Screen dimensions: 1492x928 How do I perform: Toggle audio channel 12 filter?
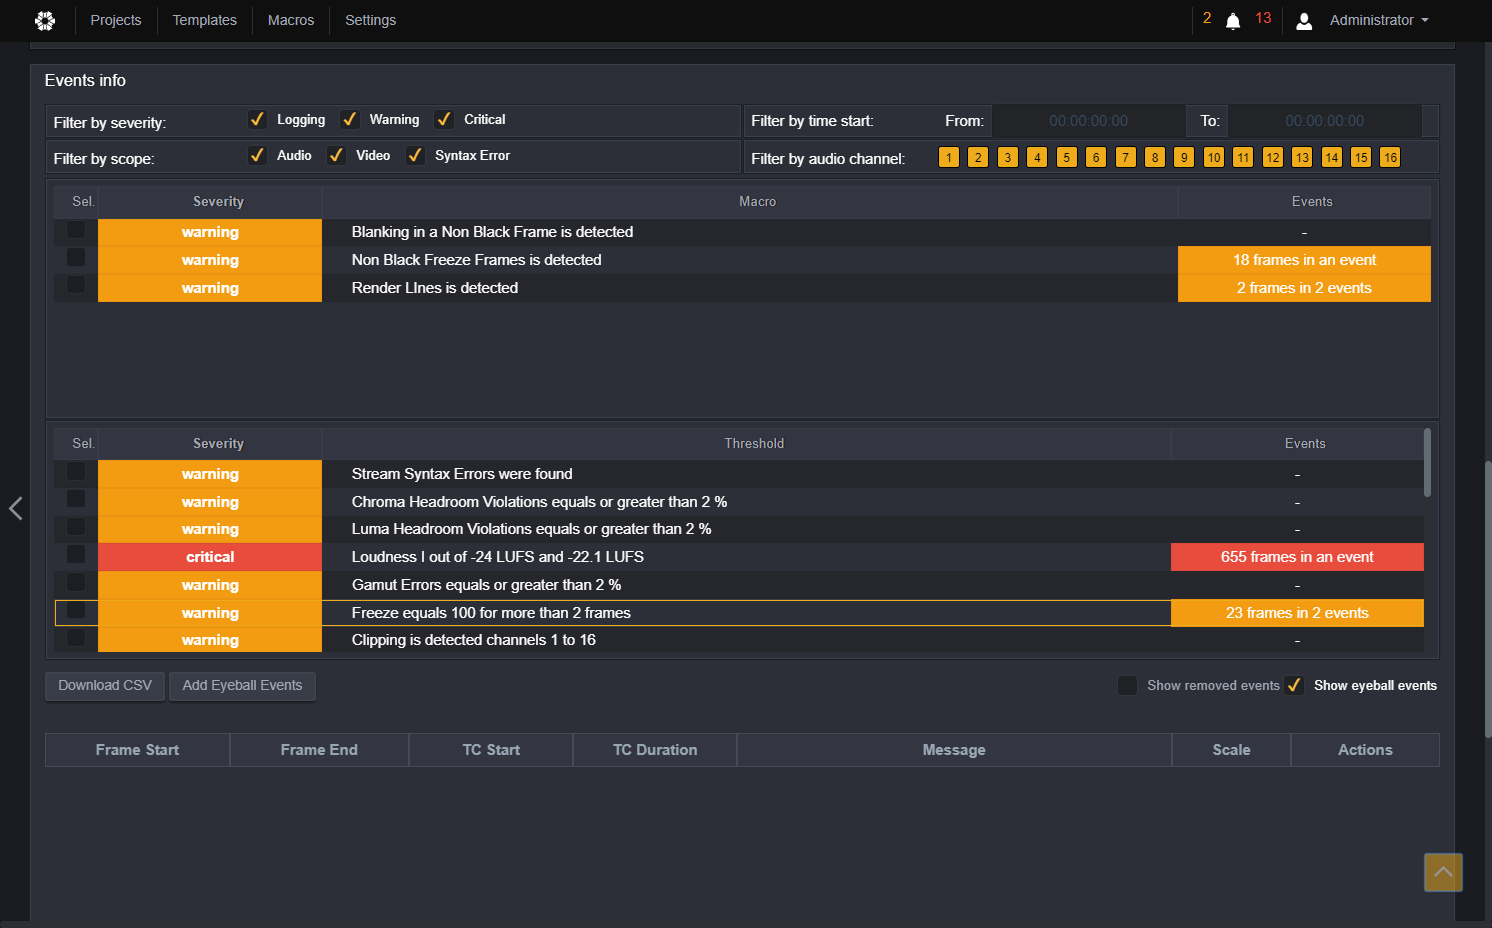coord(1272,157)
